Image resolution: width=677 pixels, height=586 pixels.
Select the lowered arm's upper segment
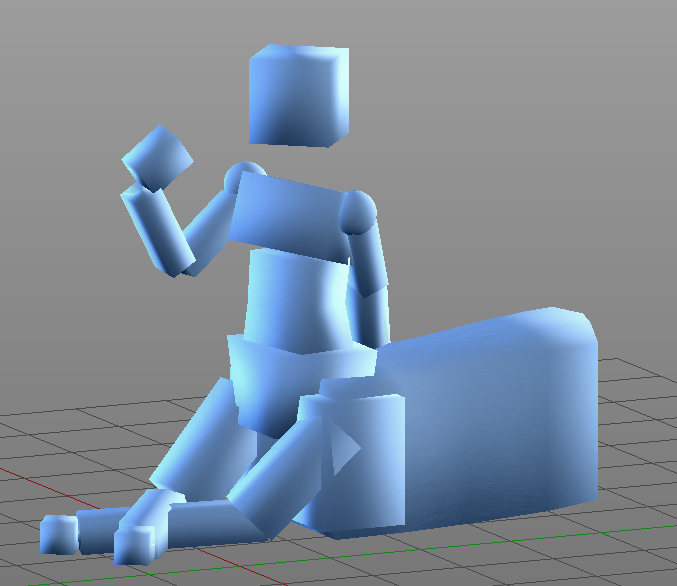[369, 259]
